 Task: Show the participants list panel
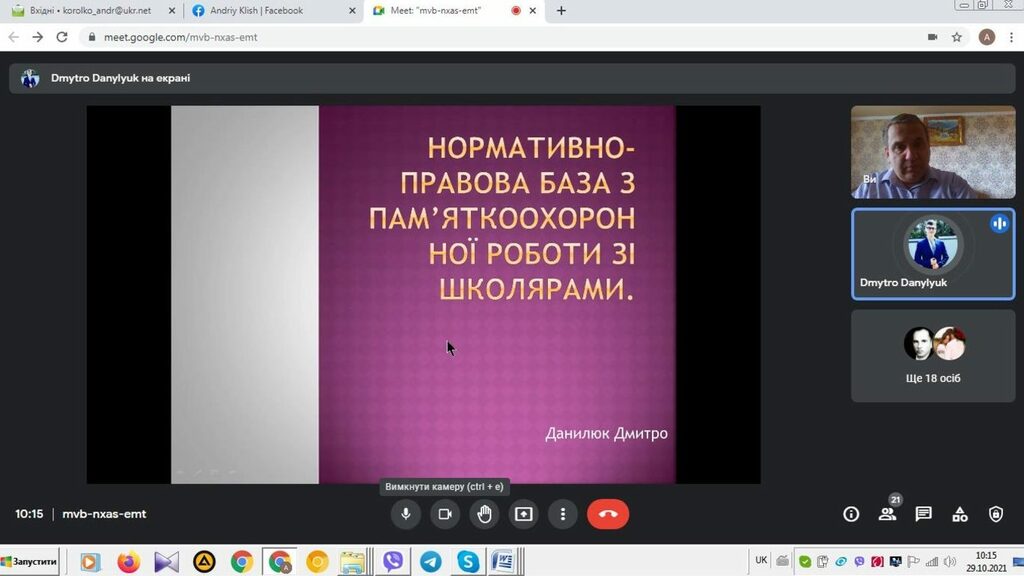pos(887,514)
